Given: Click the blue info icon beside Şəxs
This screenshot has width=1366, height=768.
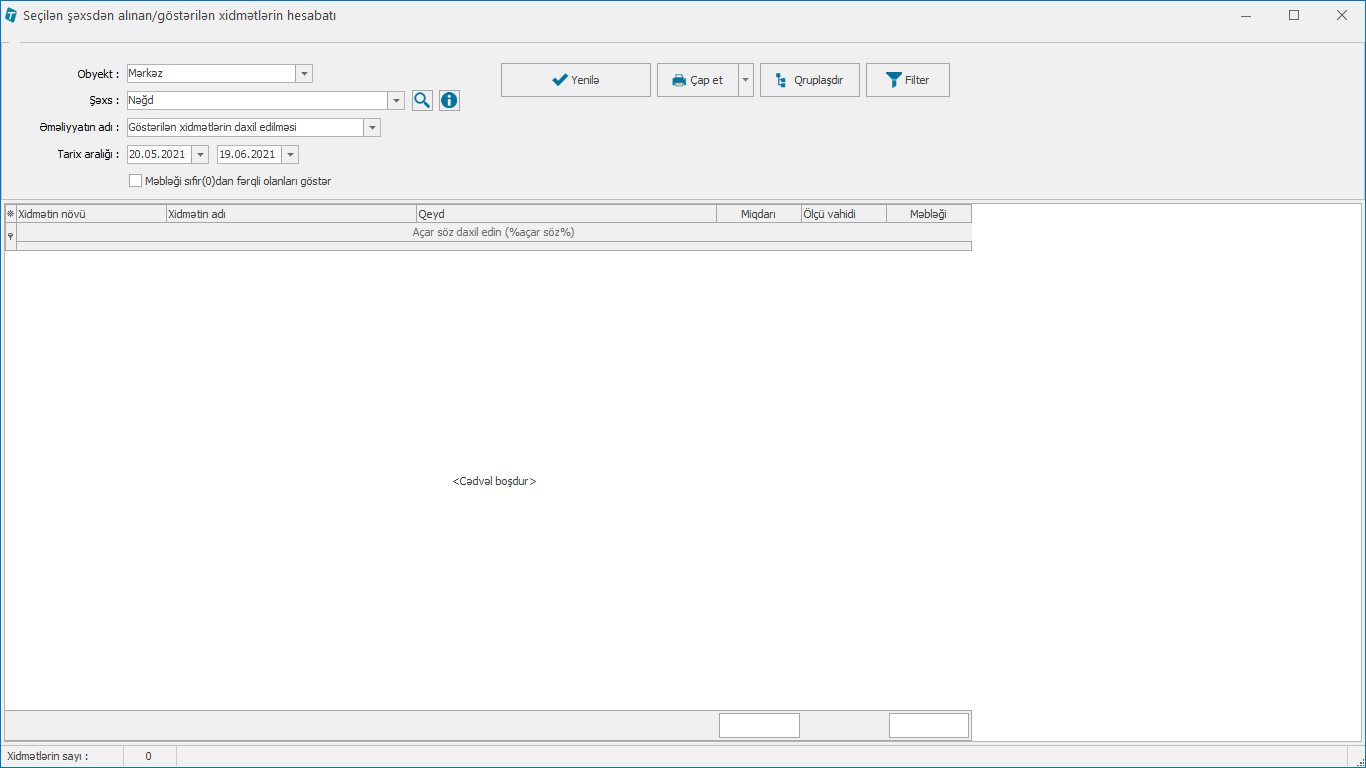Looking at the screenshot, I should click(x=449, y=100).
